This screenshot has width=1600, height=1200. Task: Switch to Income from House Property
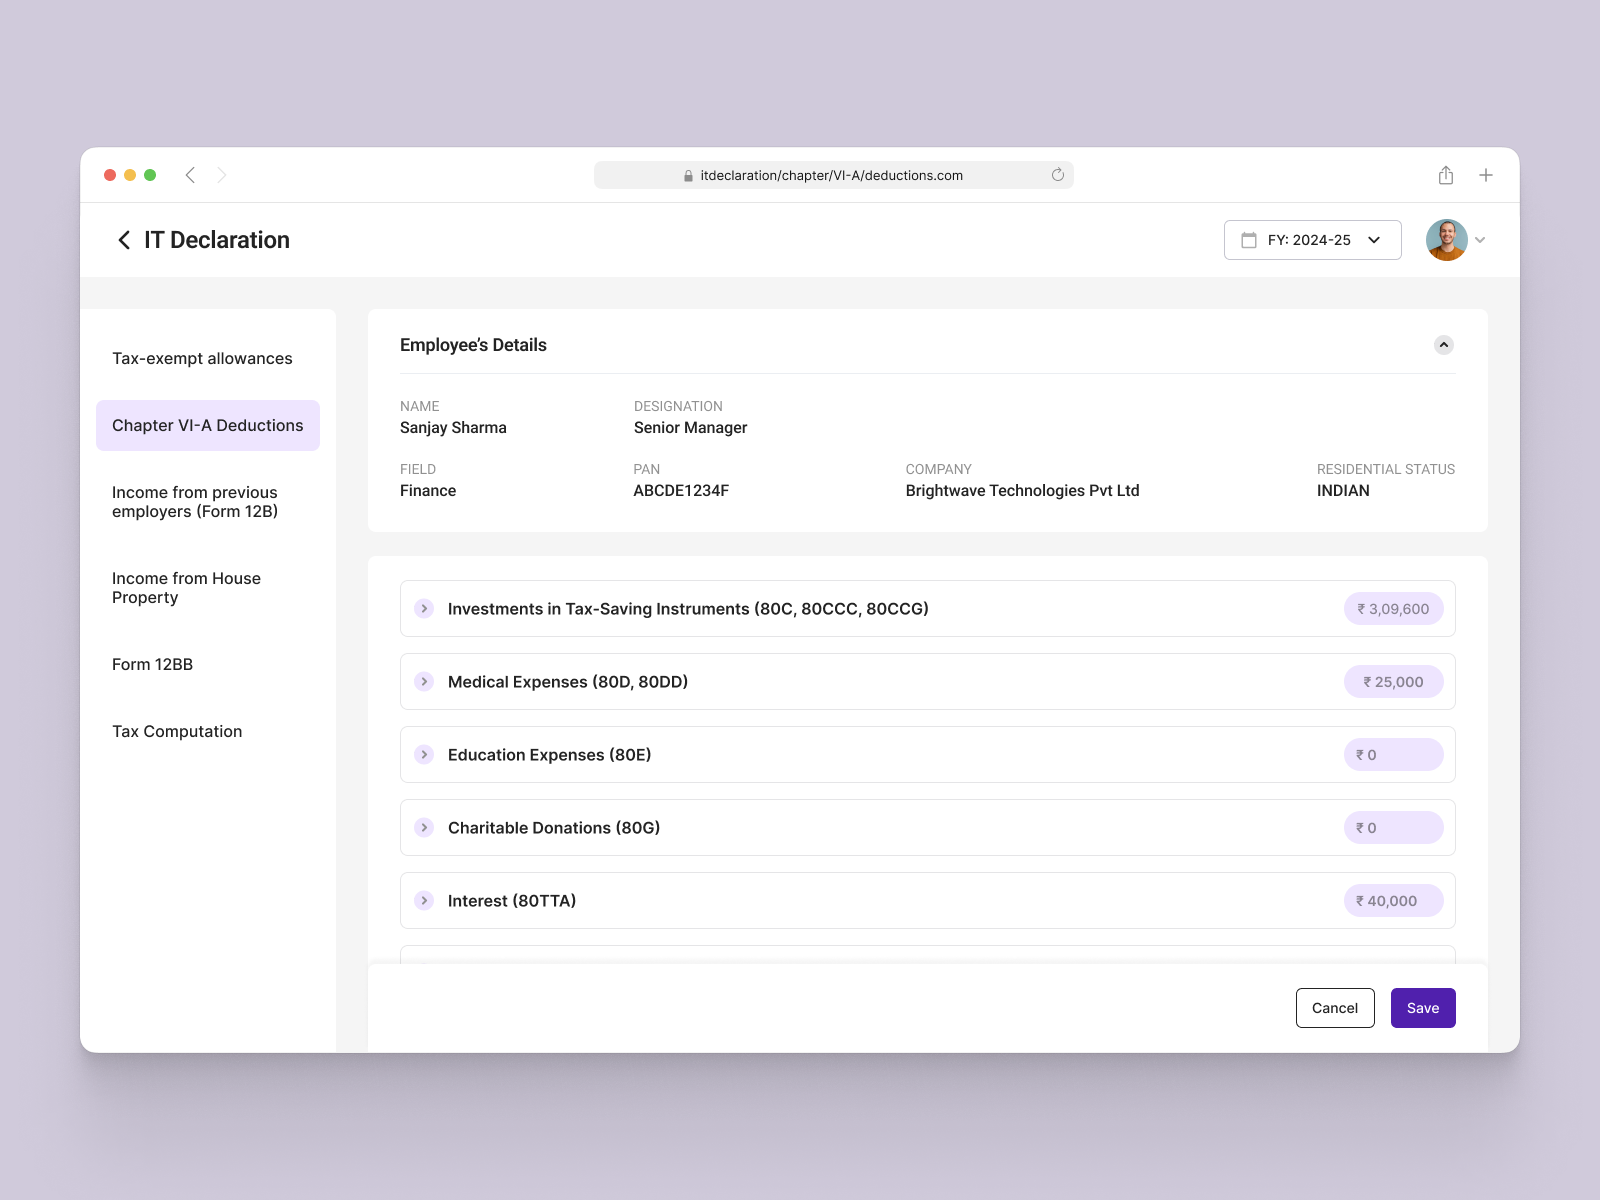186,587
